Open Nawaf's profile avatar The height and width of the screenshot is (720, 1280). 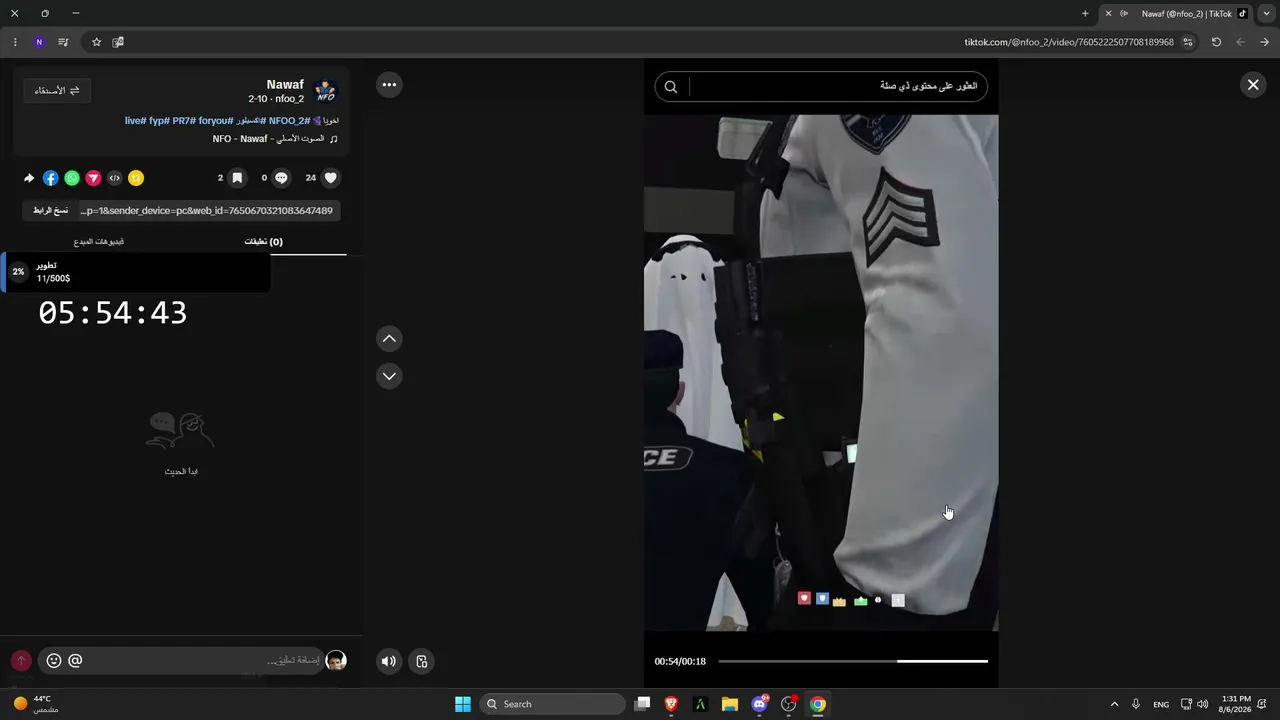325,92
